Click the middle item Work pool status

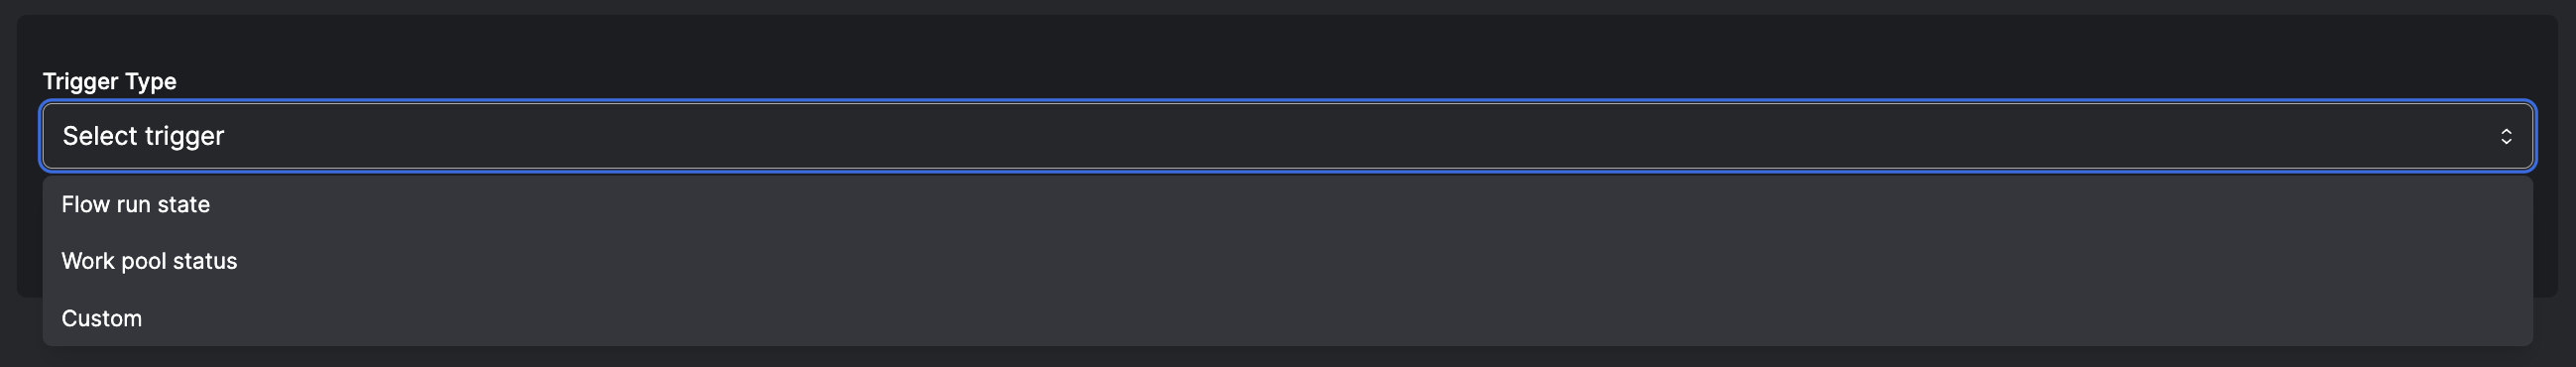(x=1287, y=261)
